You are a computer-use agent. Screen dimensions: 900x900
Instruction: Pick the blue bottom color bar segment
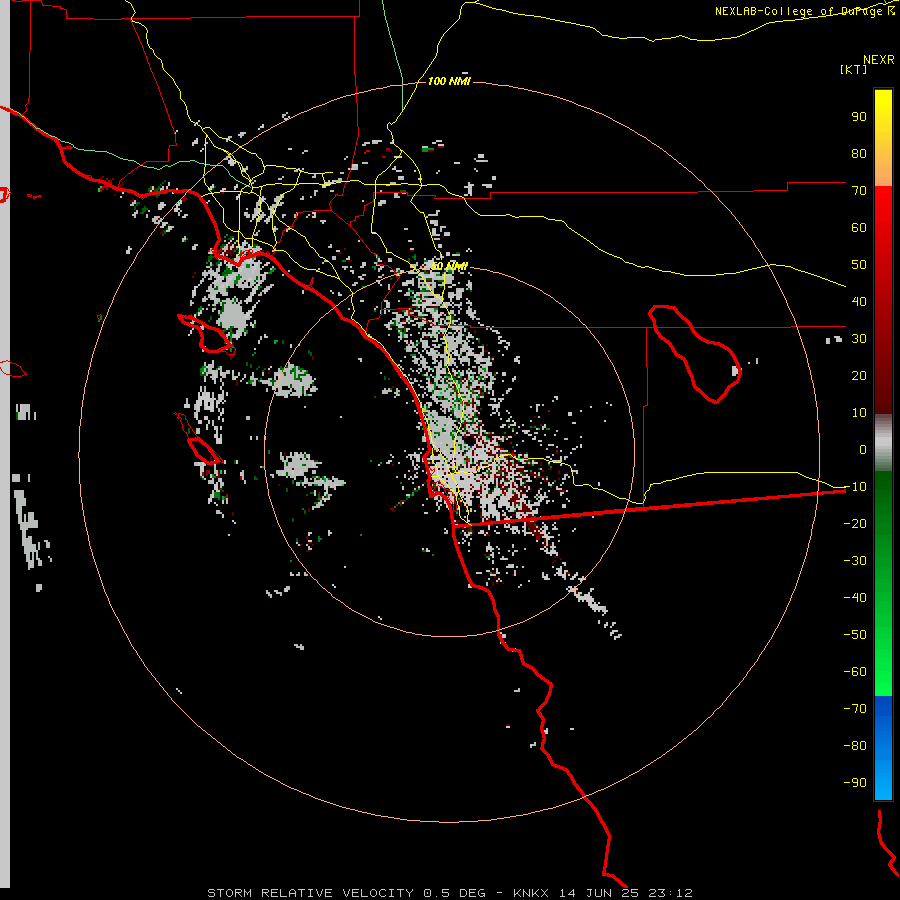click(x=883, y=748)
